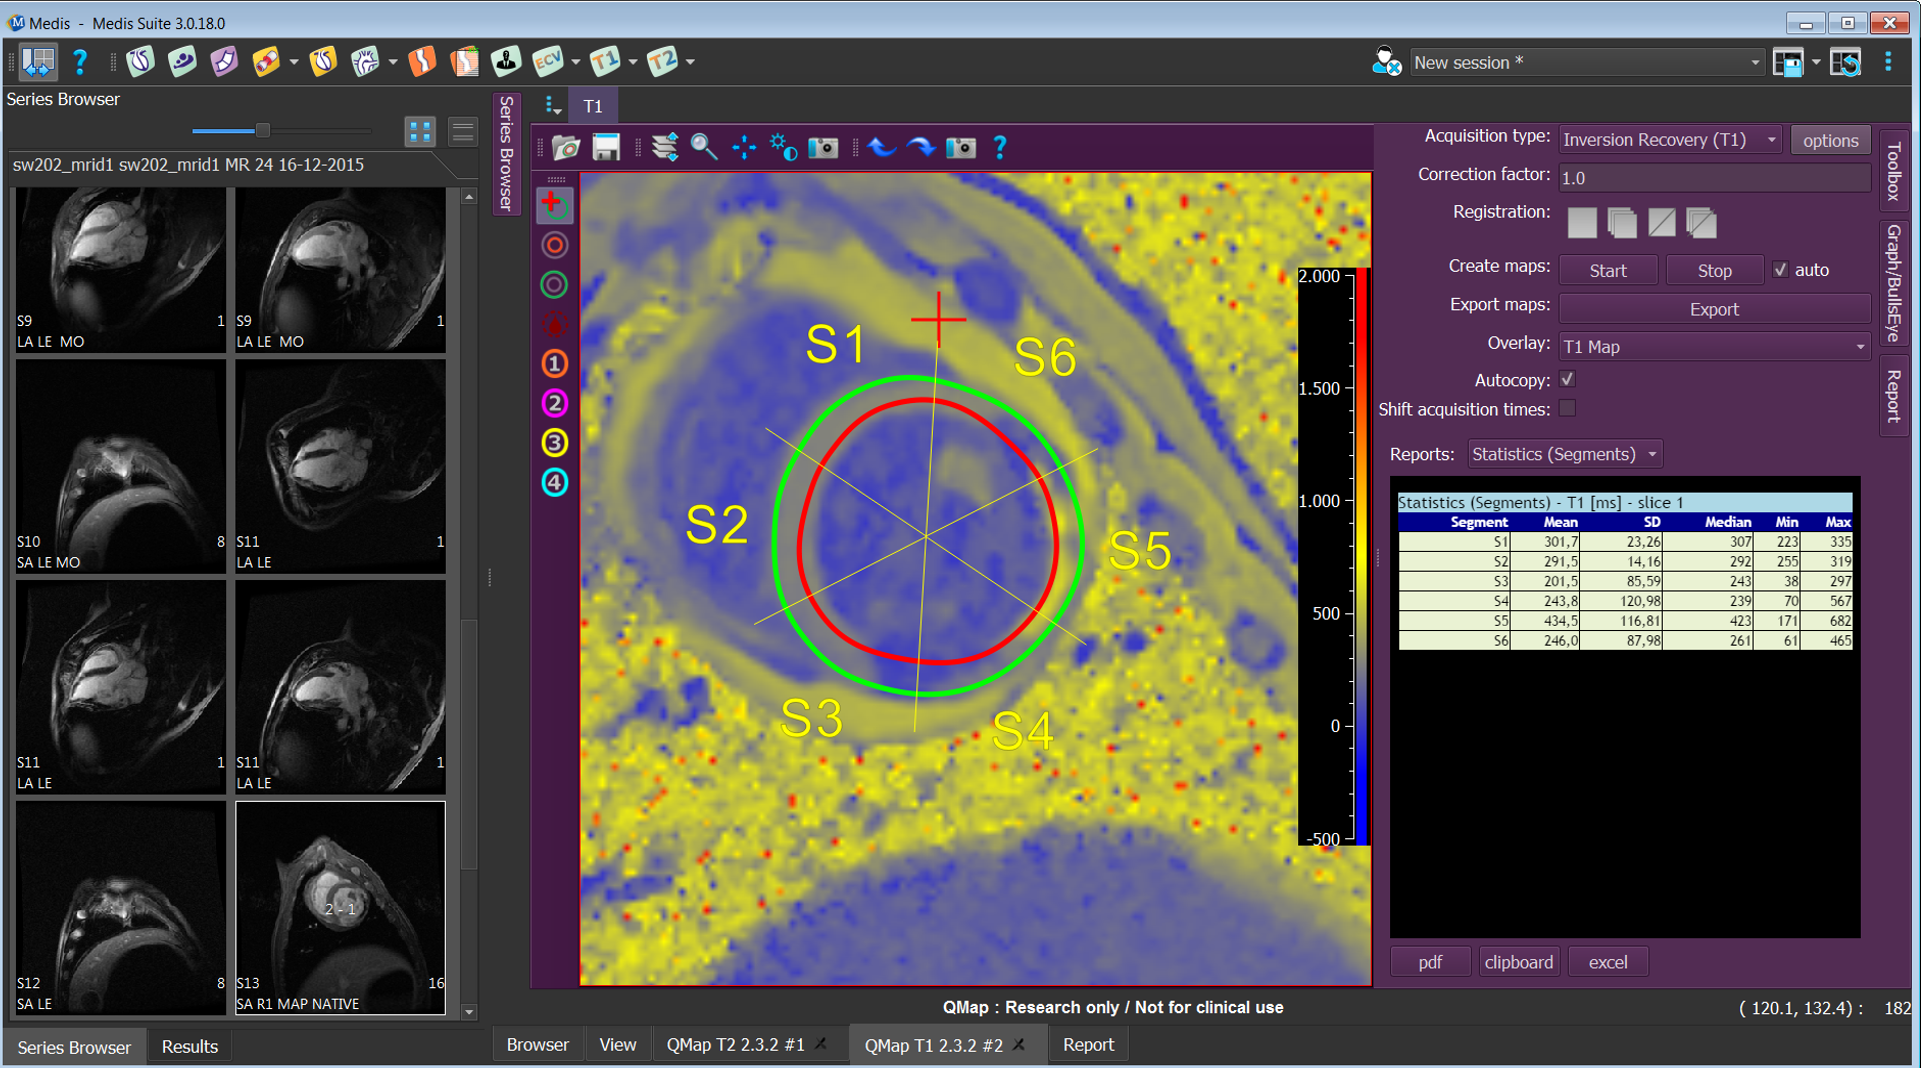Open the Results tab
Viewport: 1921px width, 1068px height.
189,1046
